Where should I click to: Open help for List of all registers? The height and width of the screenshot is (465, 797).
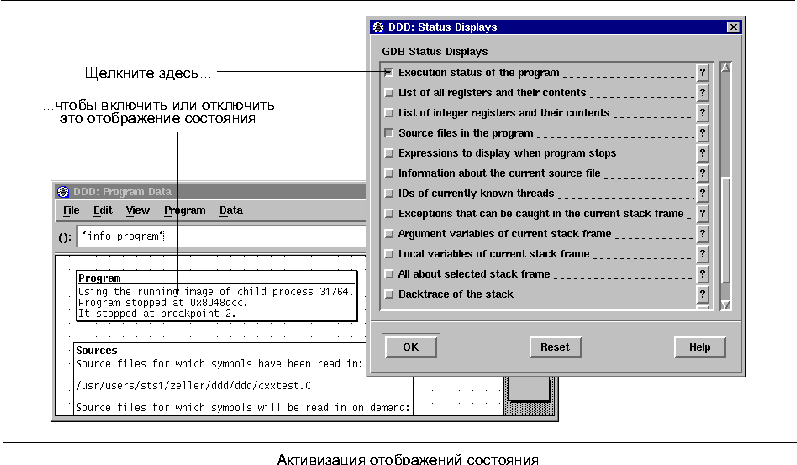[x=702, y=92]
